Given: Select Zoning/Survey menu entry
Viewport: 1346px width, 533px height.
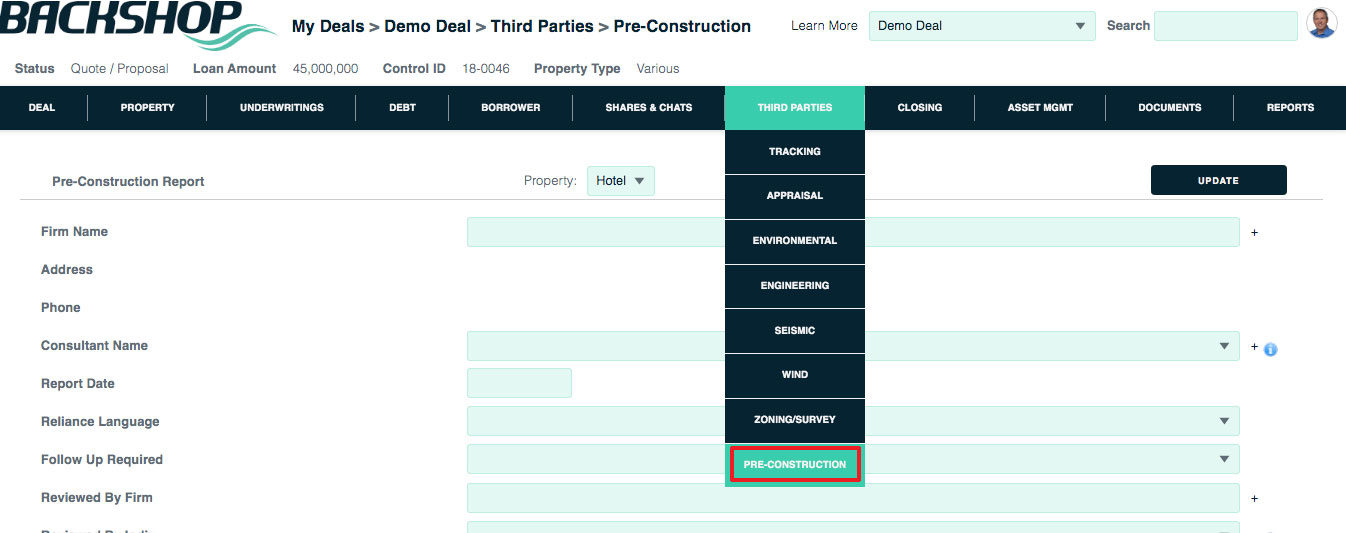Looking at the screenshot, I should [x=795, y=420].
